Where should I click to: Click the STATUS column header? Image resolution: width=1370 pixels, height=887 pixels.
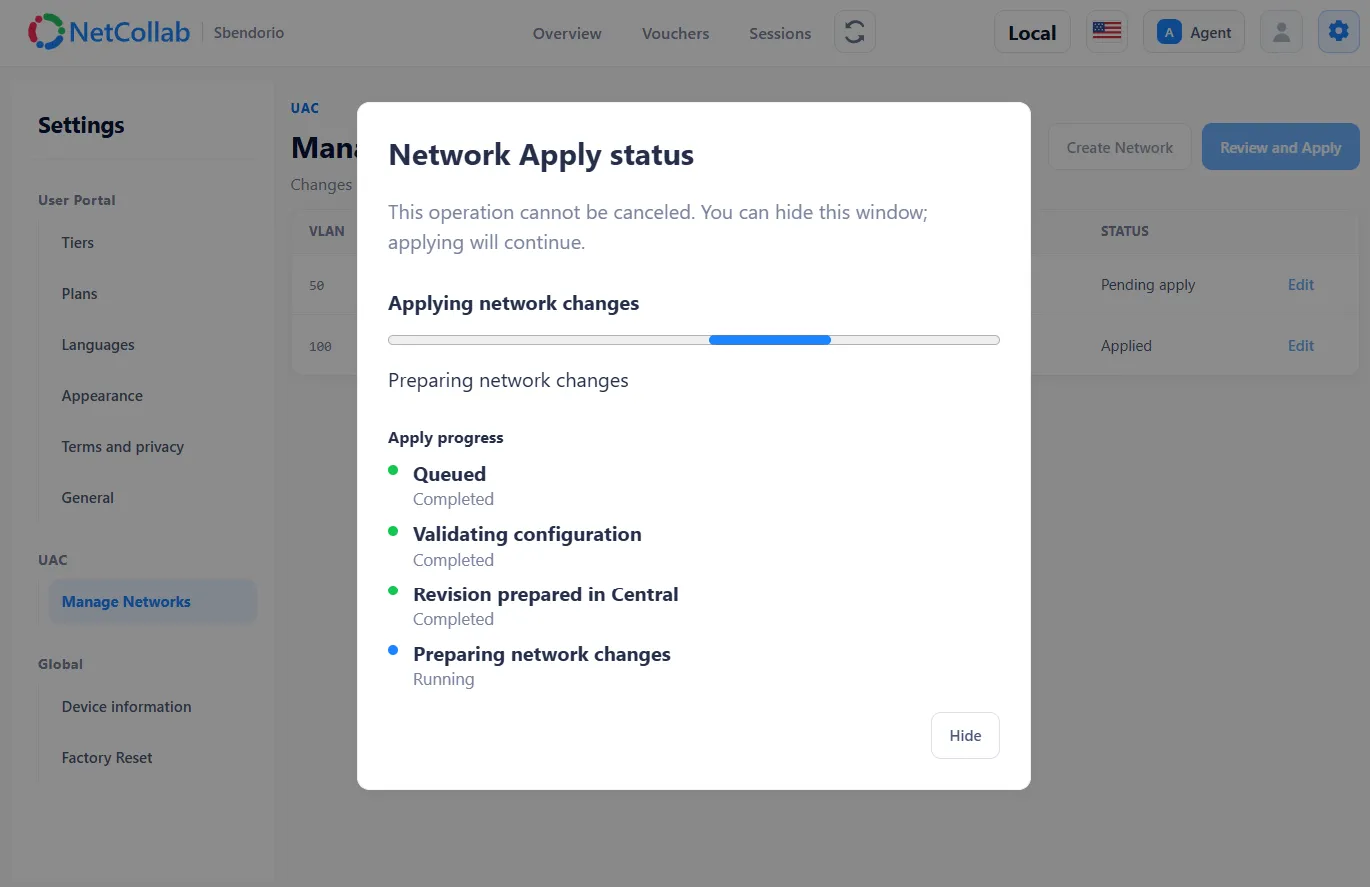[1125, 231]
